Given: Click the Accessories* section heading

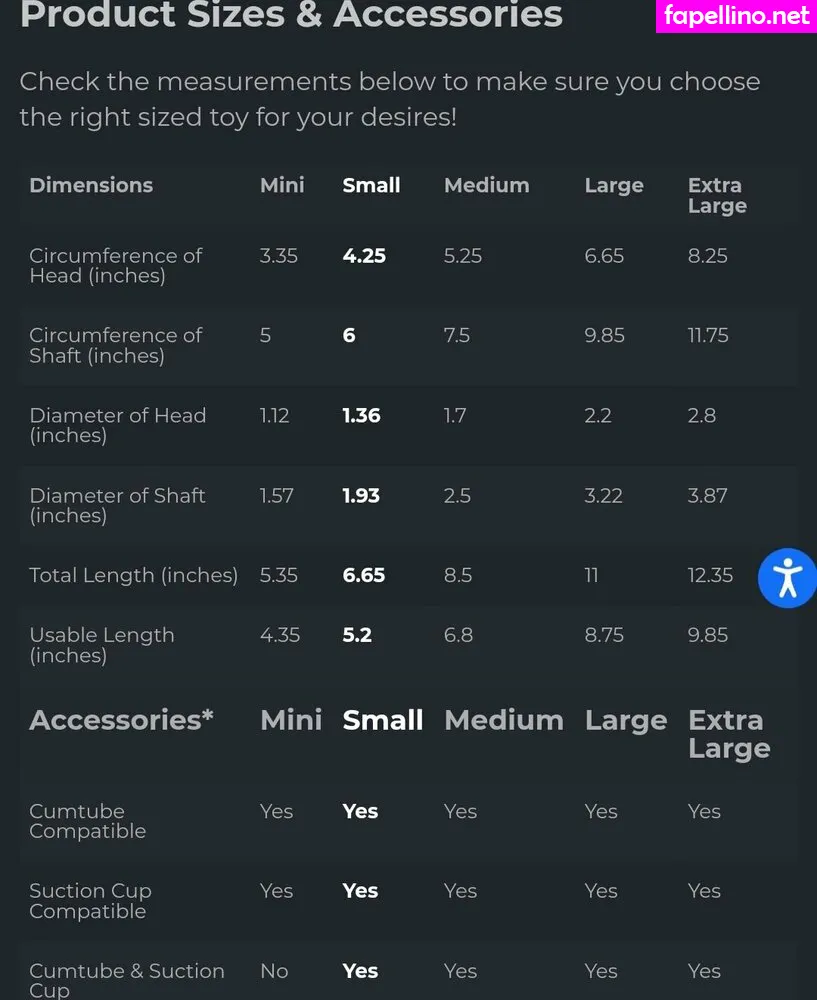Looking at the screenshot, I should tap(121, 720).
